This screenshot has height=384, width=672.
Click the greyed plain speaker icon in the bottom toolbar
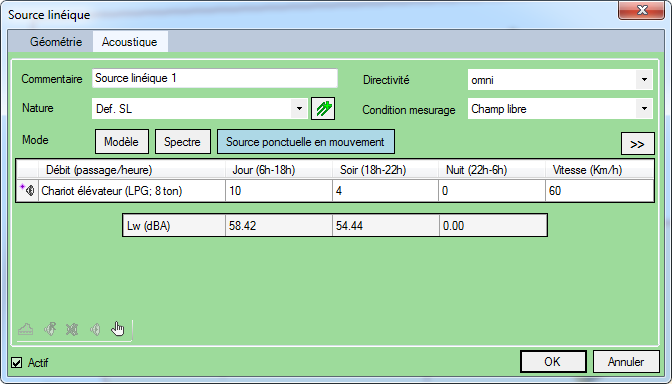95,329
